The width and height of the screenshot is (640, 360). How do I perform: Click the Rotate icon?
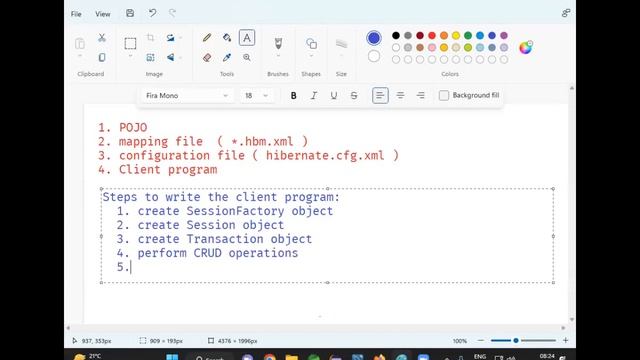click(x=170, y=38)
